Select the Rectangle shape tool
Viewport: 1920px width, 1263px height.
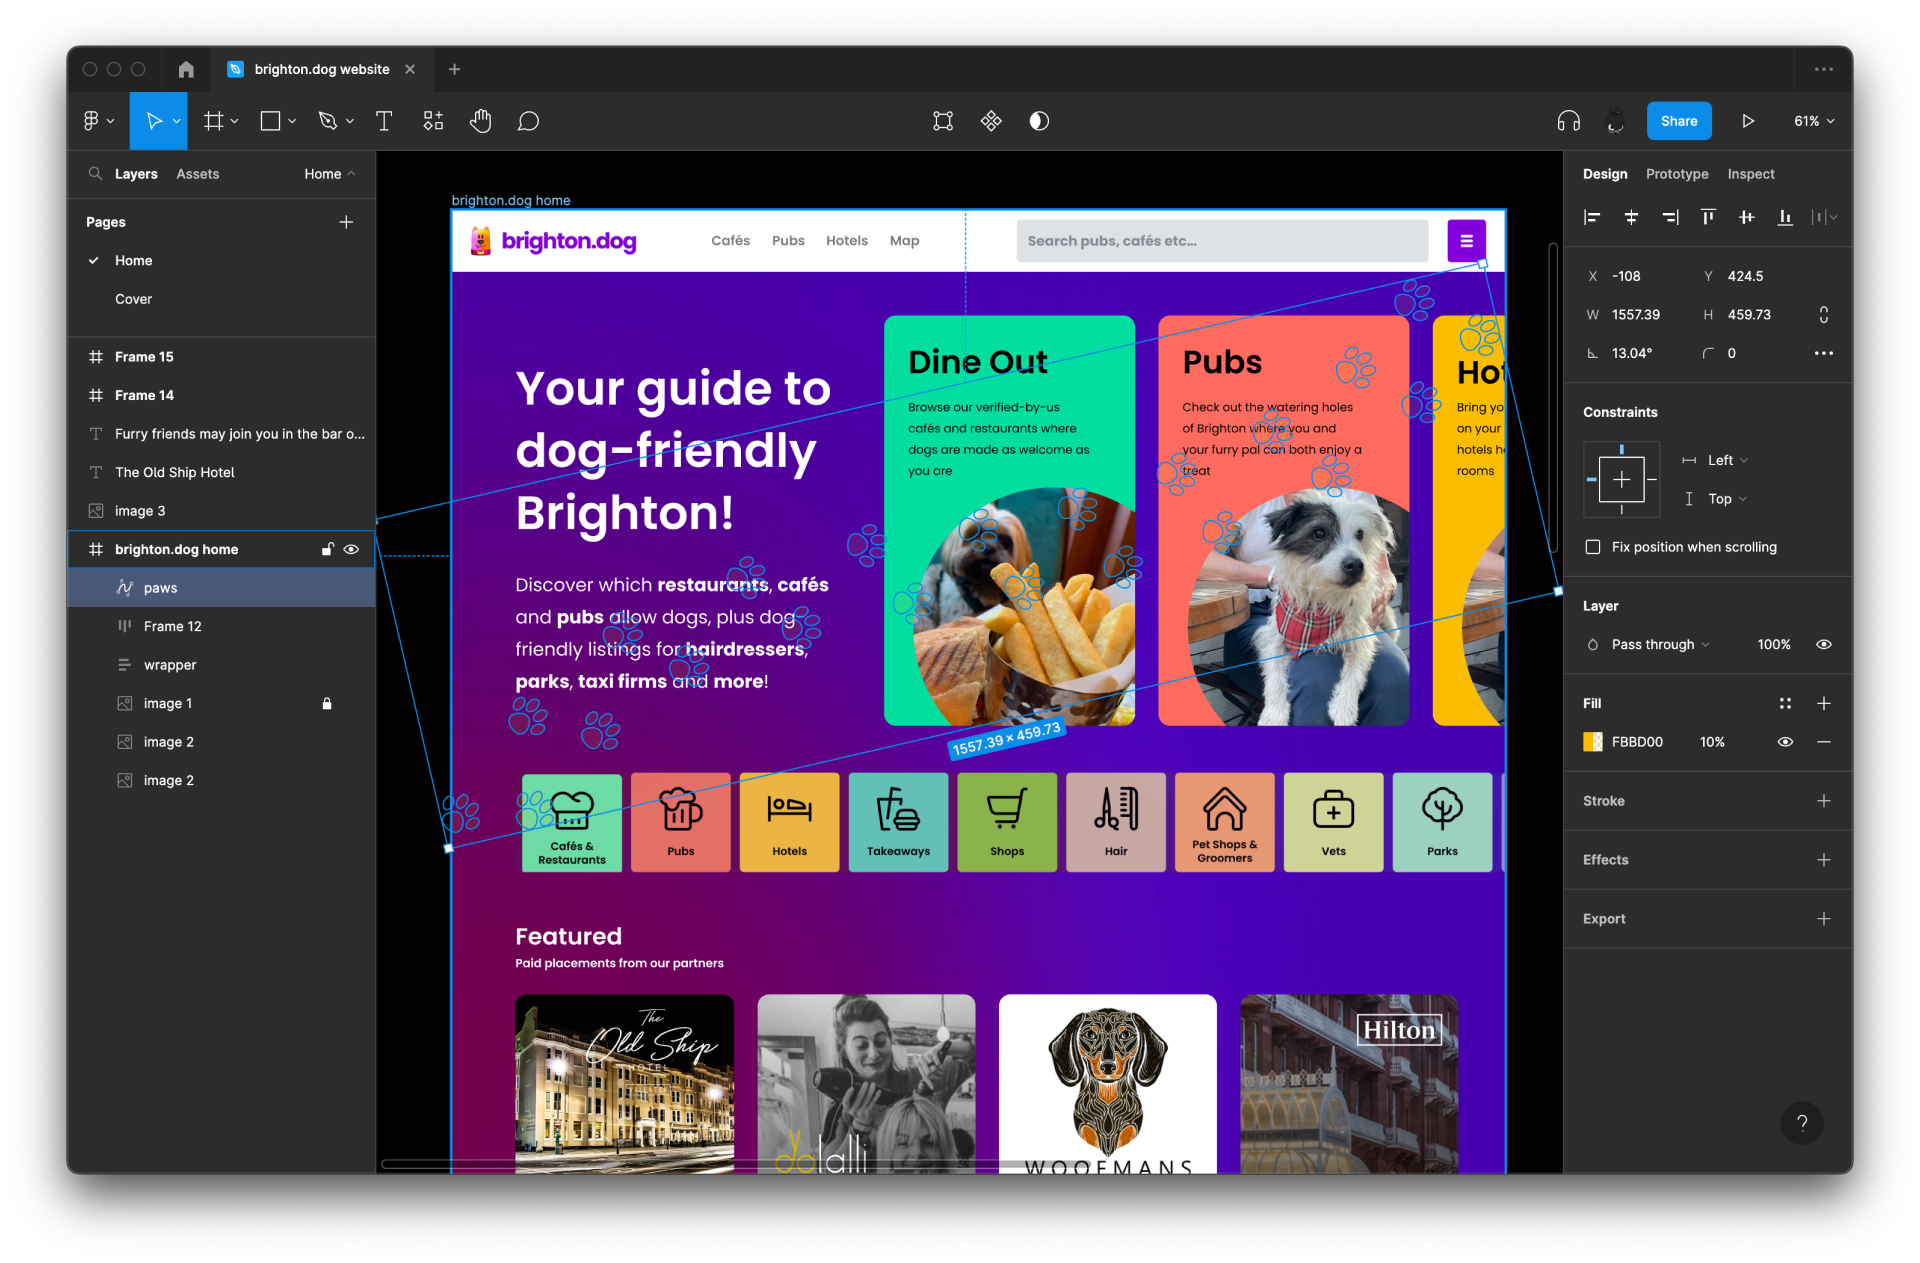(270, 121)
